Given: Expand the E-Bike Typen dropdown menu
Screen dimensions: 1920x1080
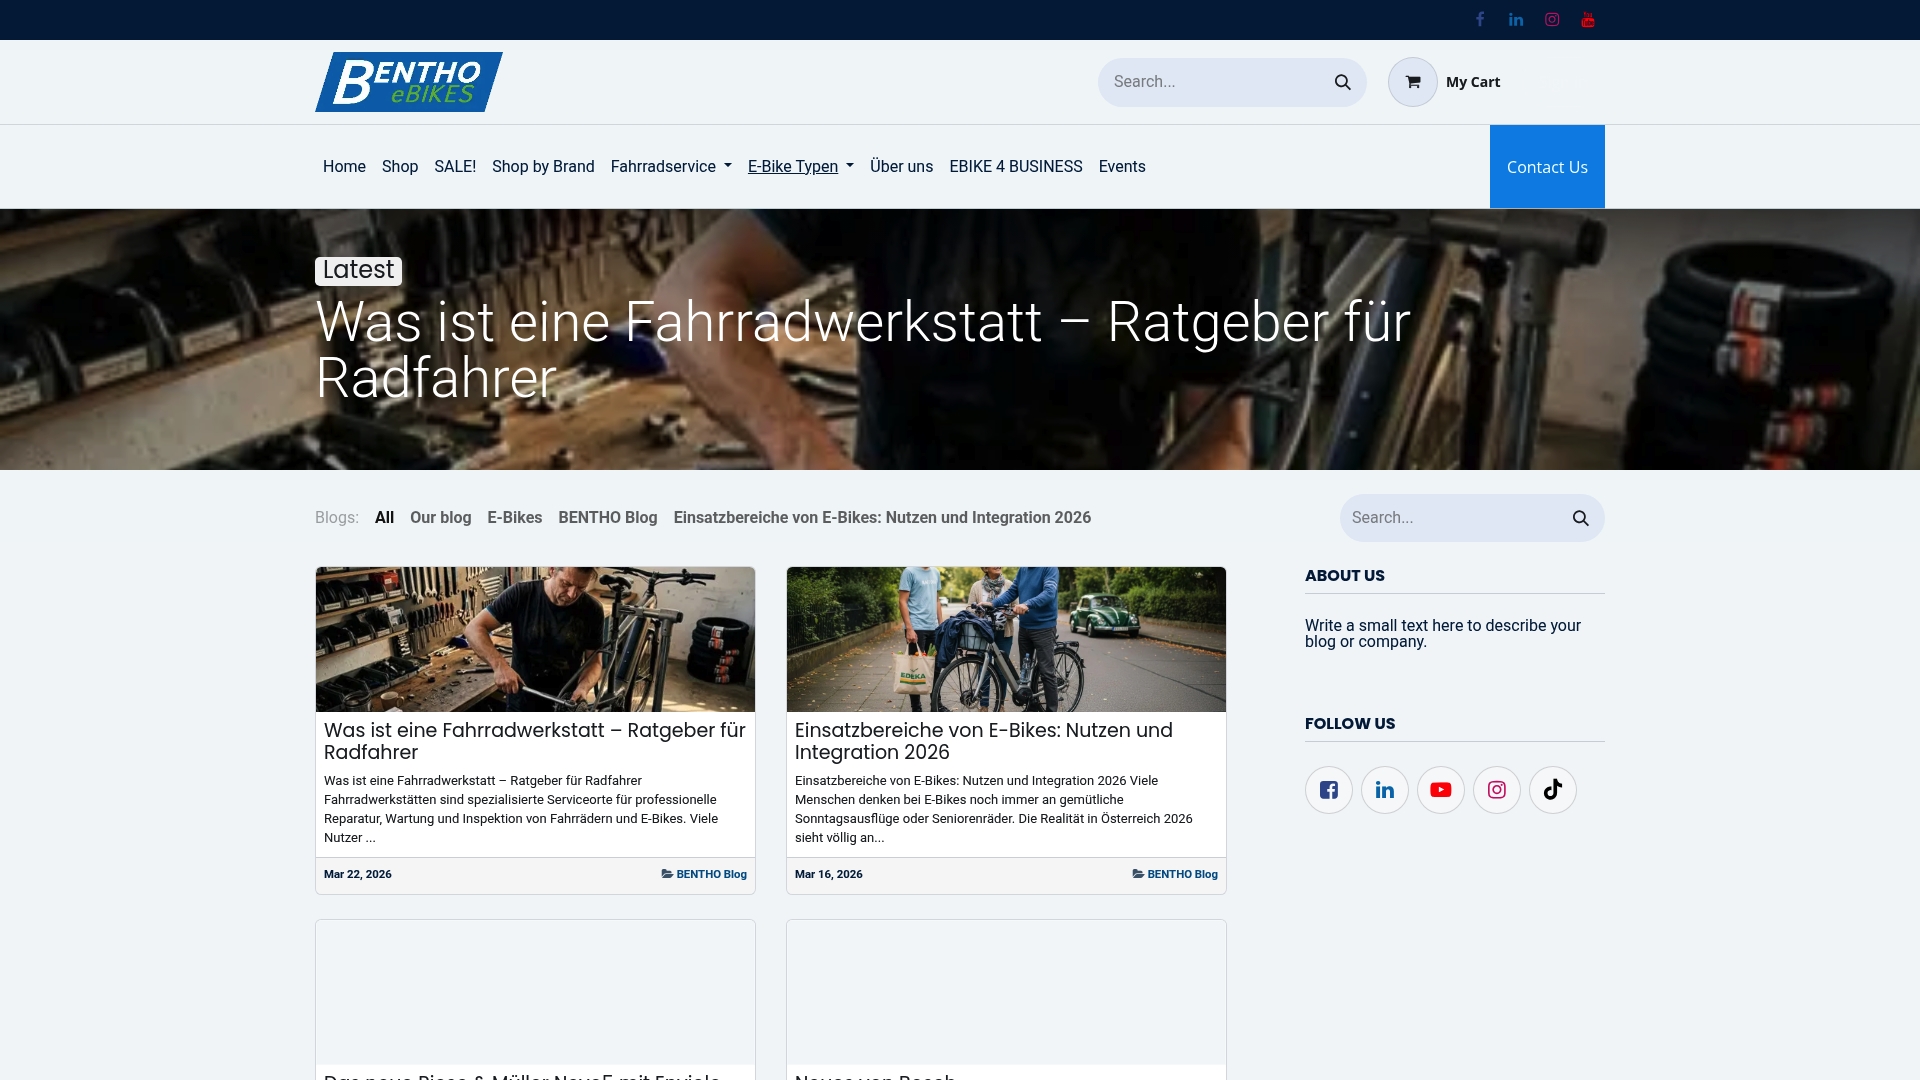Looking at the screenshot, I should (x=800, y=166).
